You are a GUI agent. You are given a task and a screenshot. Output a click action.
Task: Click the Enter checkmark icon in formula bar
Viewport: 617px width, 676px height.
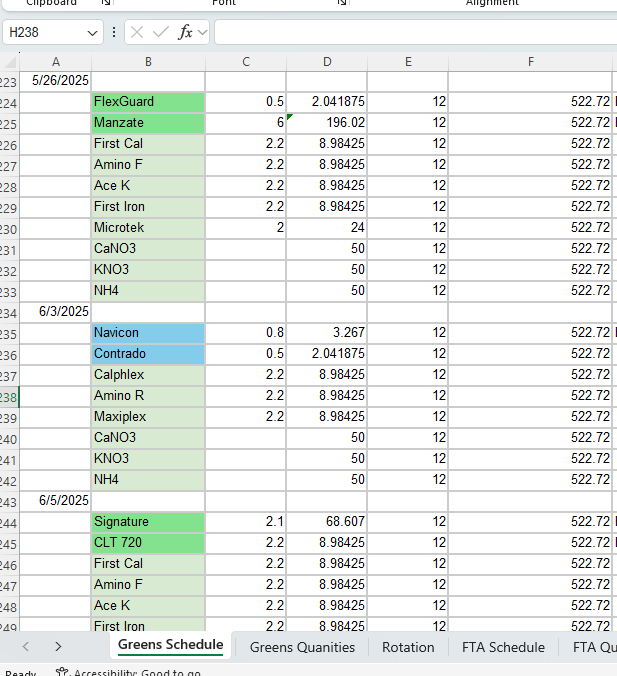coord(161,33)
